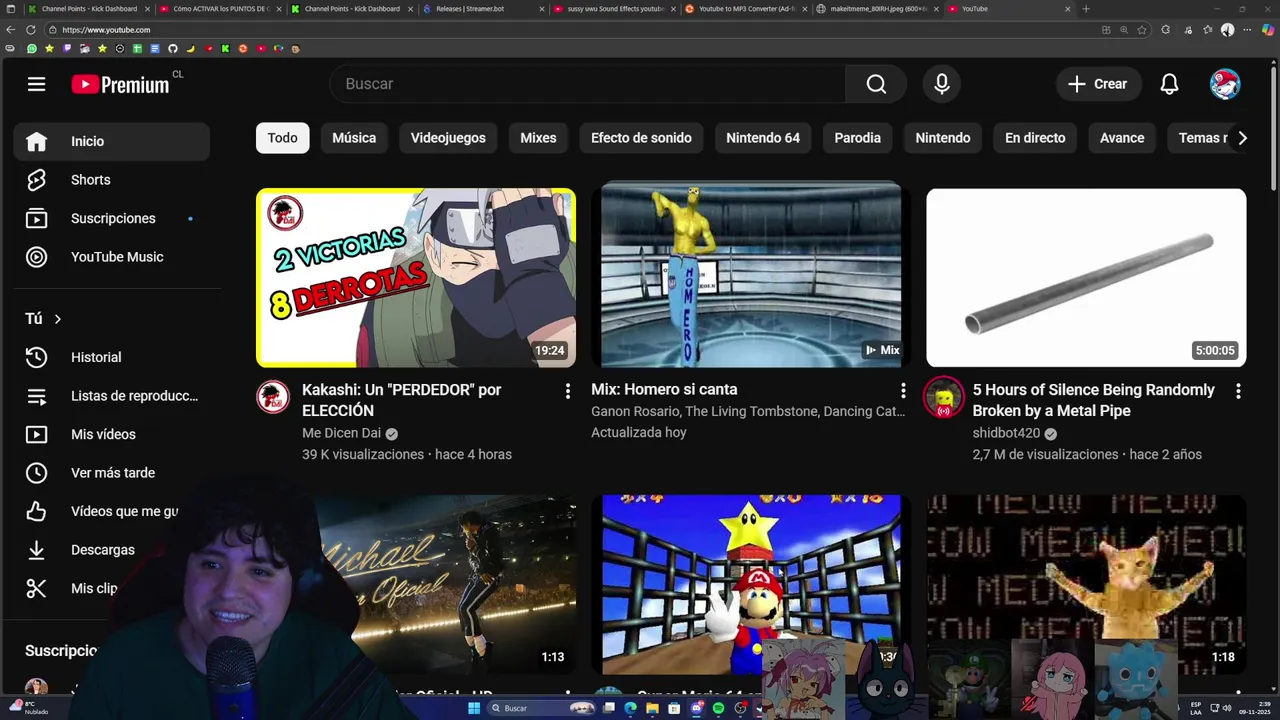1280x720 pixels.
Task: Select the Avance filter chip
Action: [1122, 138]
